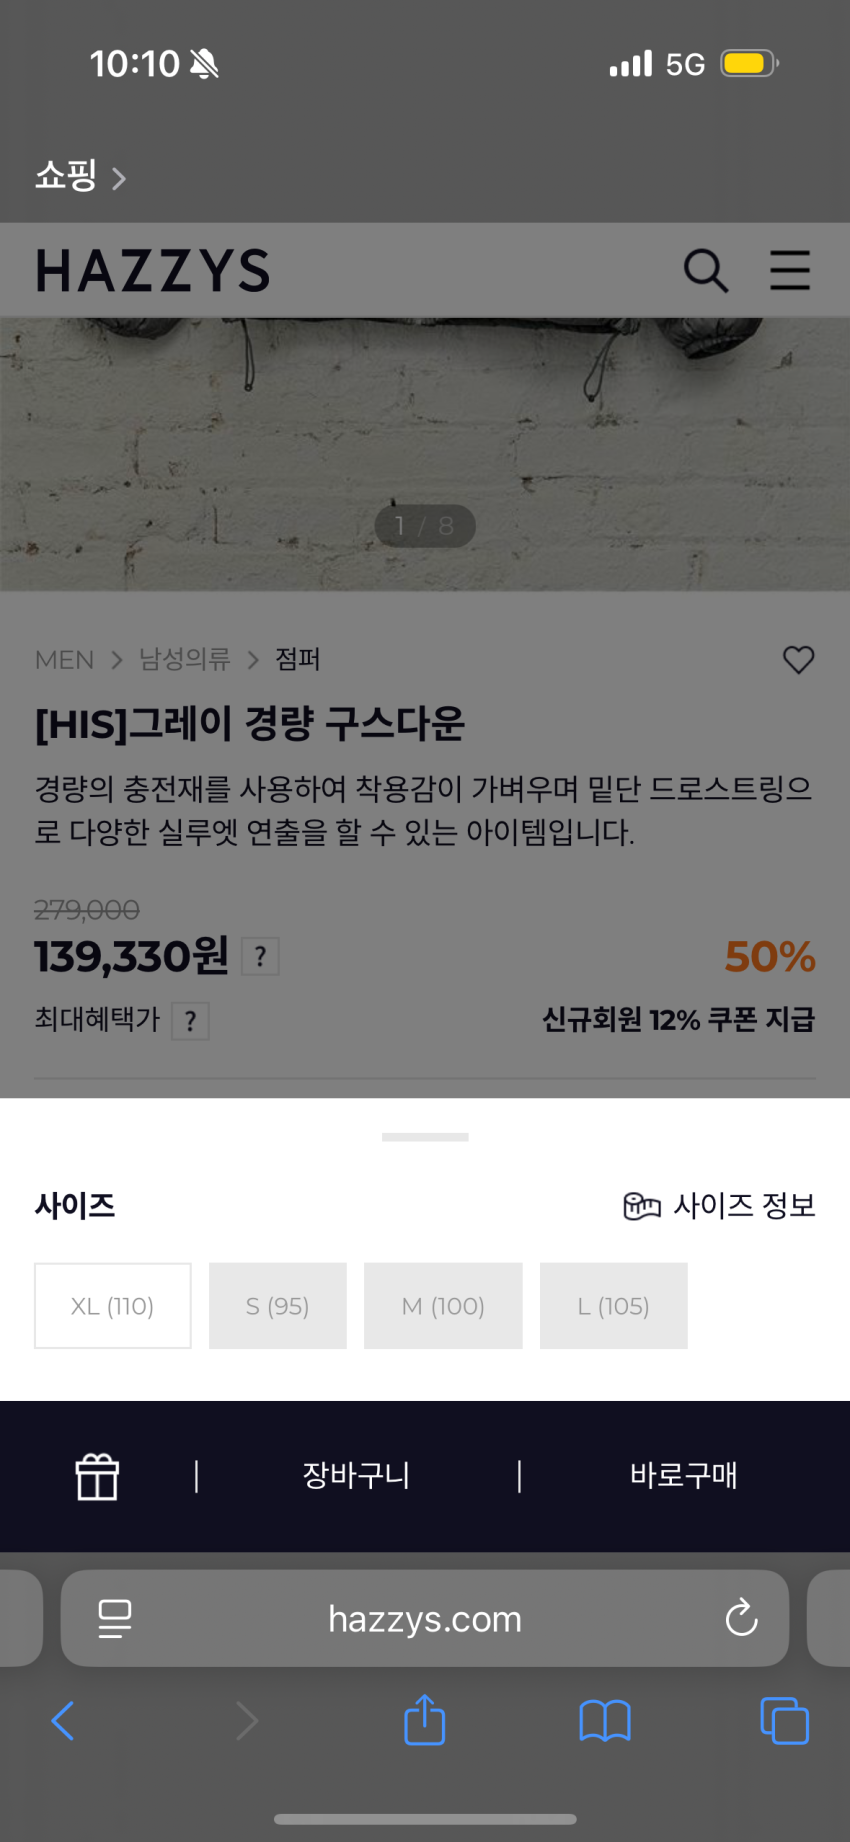
Task: Open the HAZZYS search icon
Action: [x=705, y=270]
